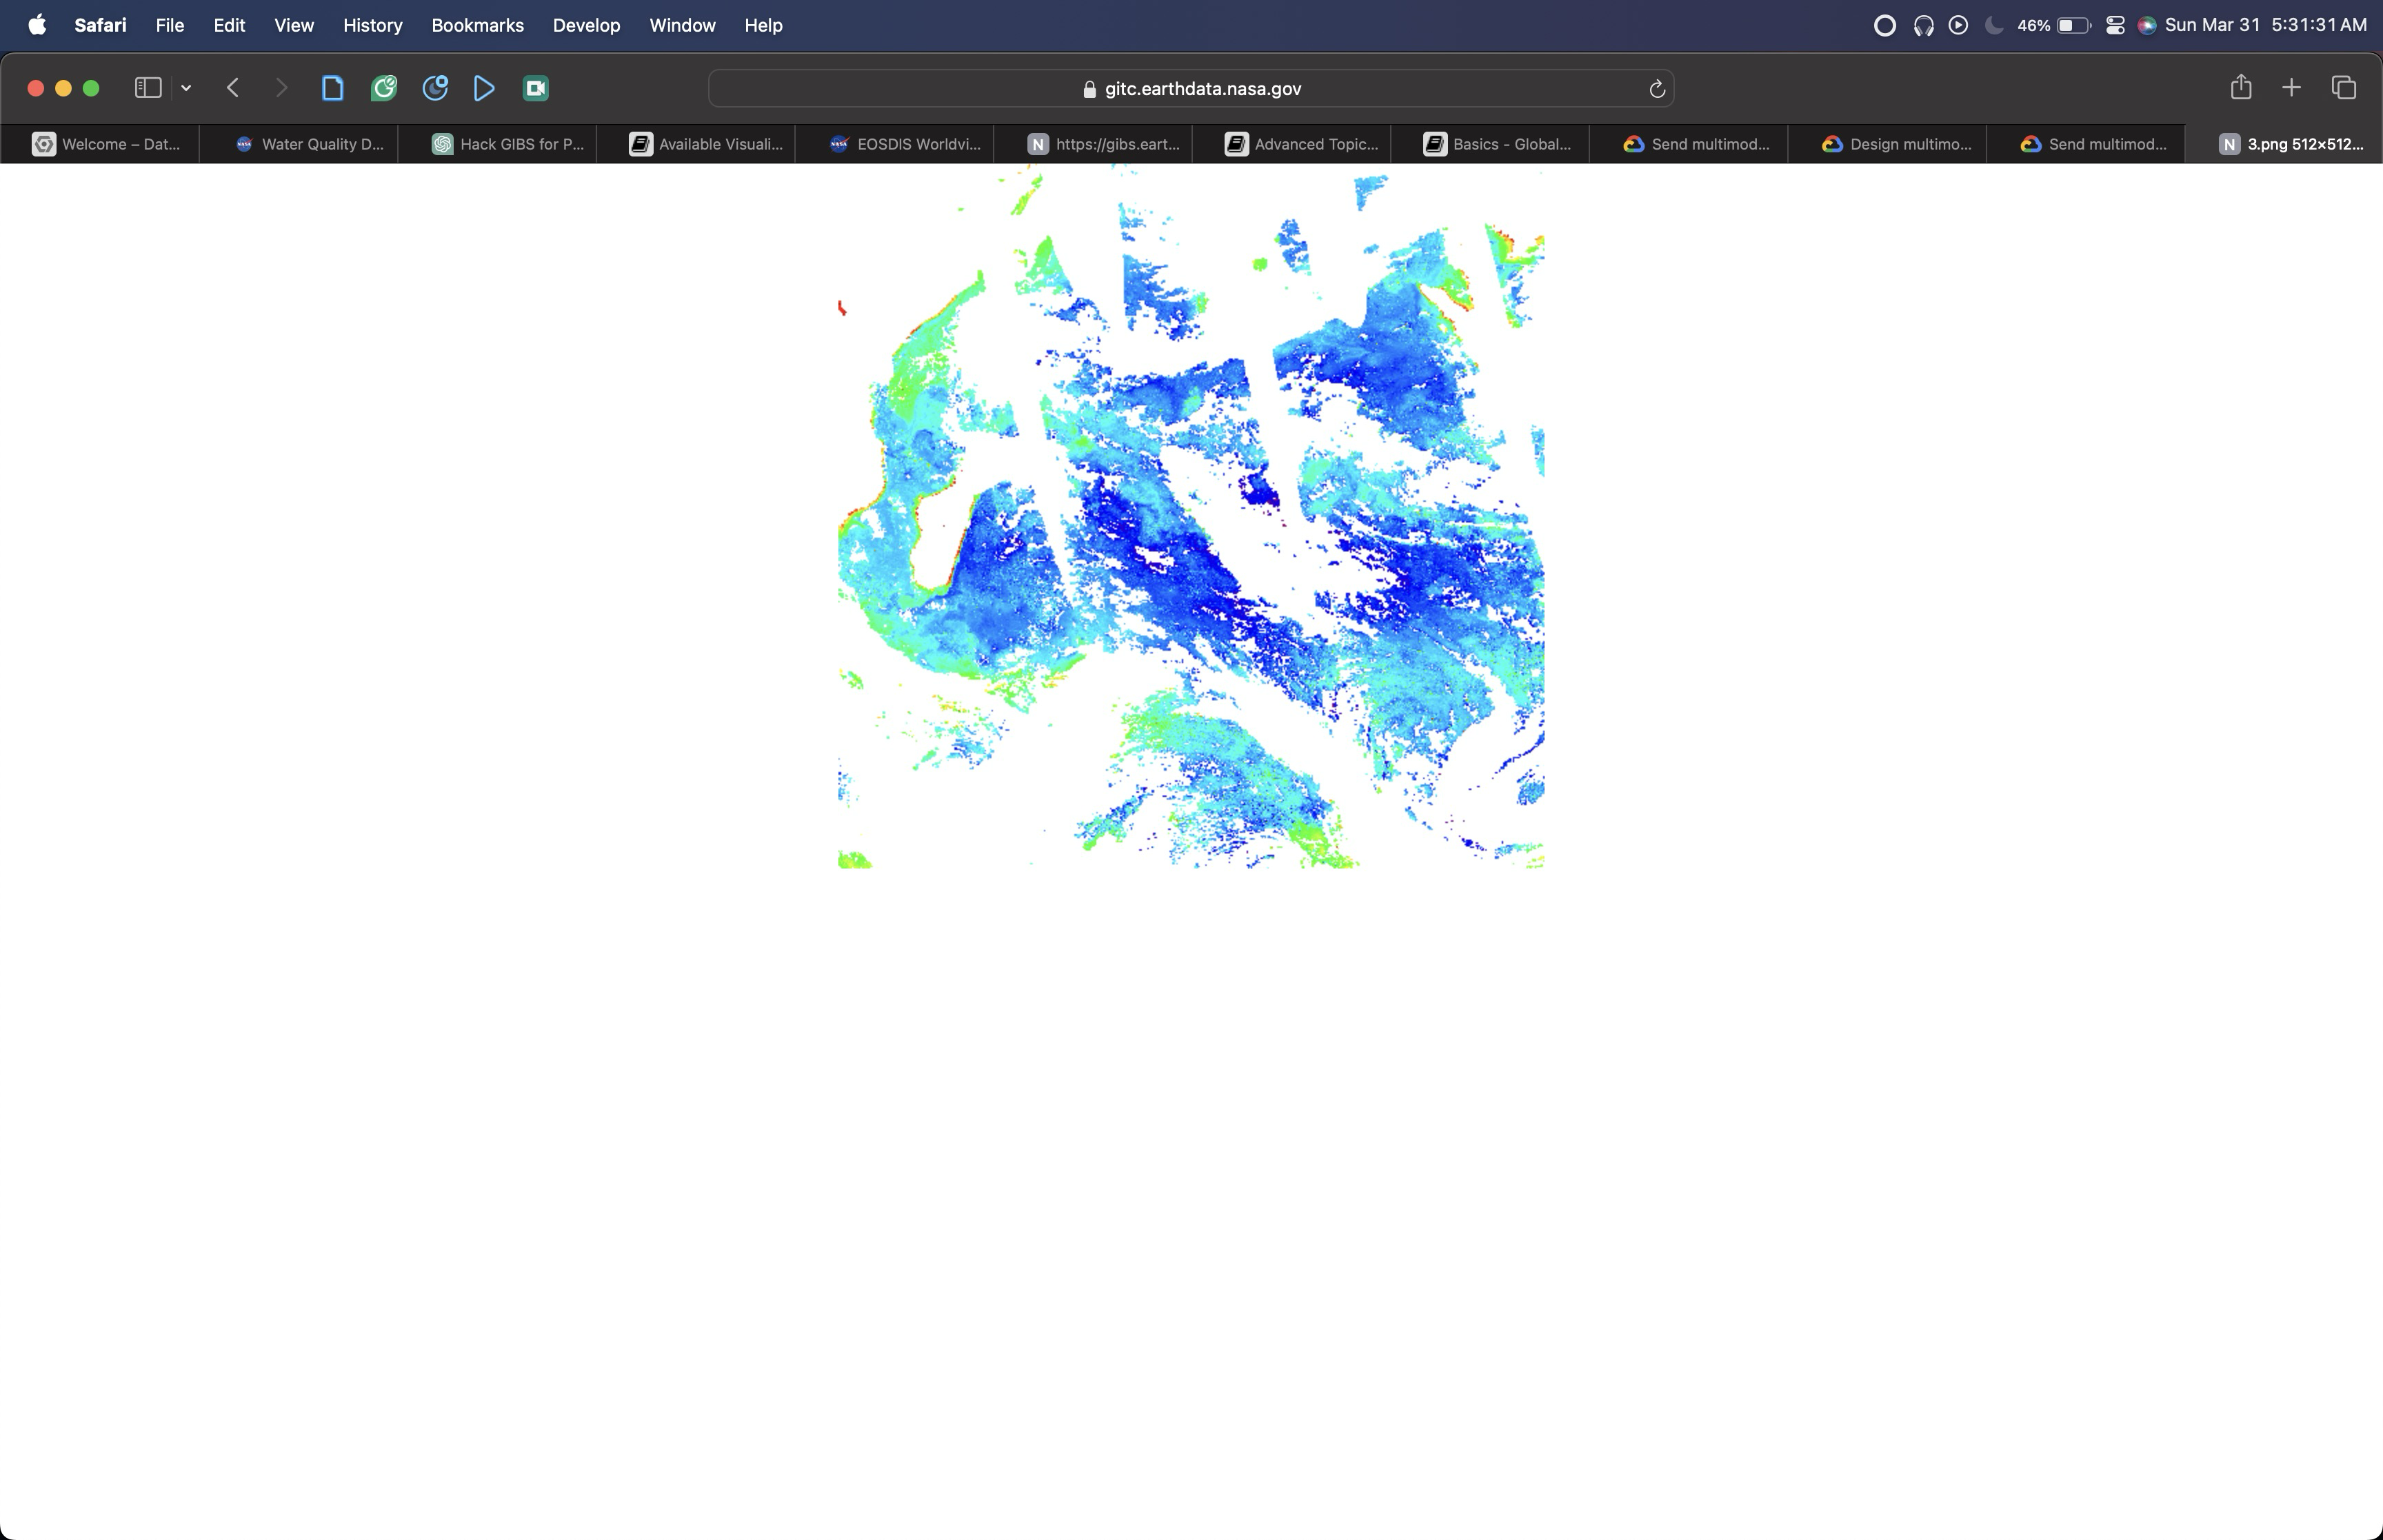
Task: Add a new tab with plus
Action: 2291,88
